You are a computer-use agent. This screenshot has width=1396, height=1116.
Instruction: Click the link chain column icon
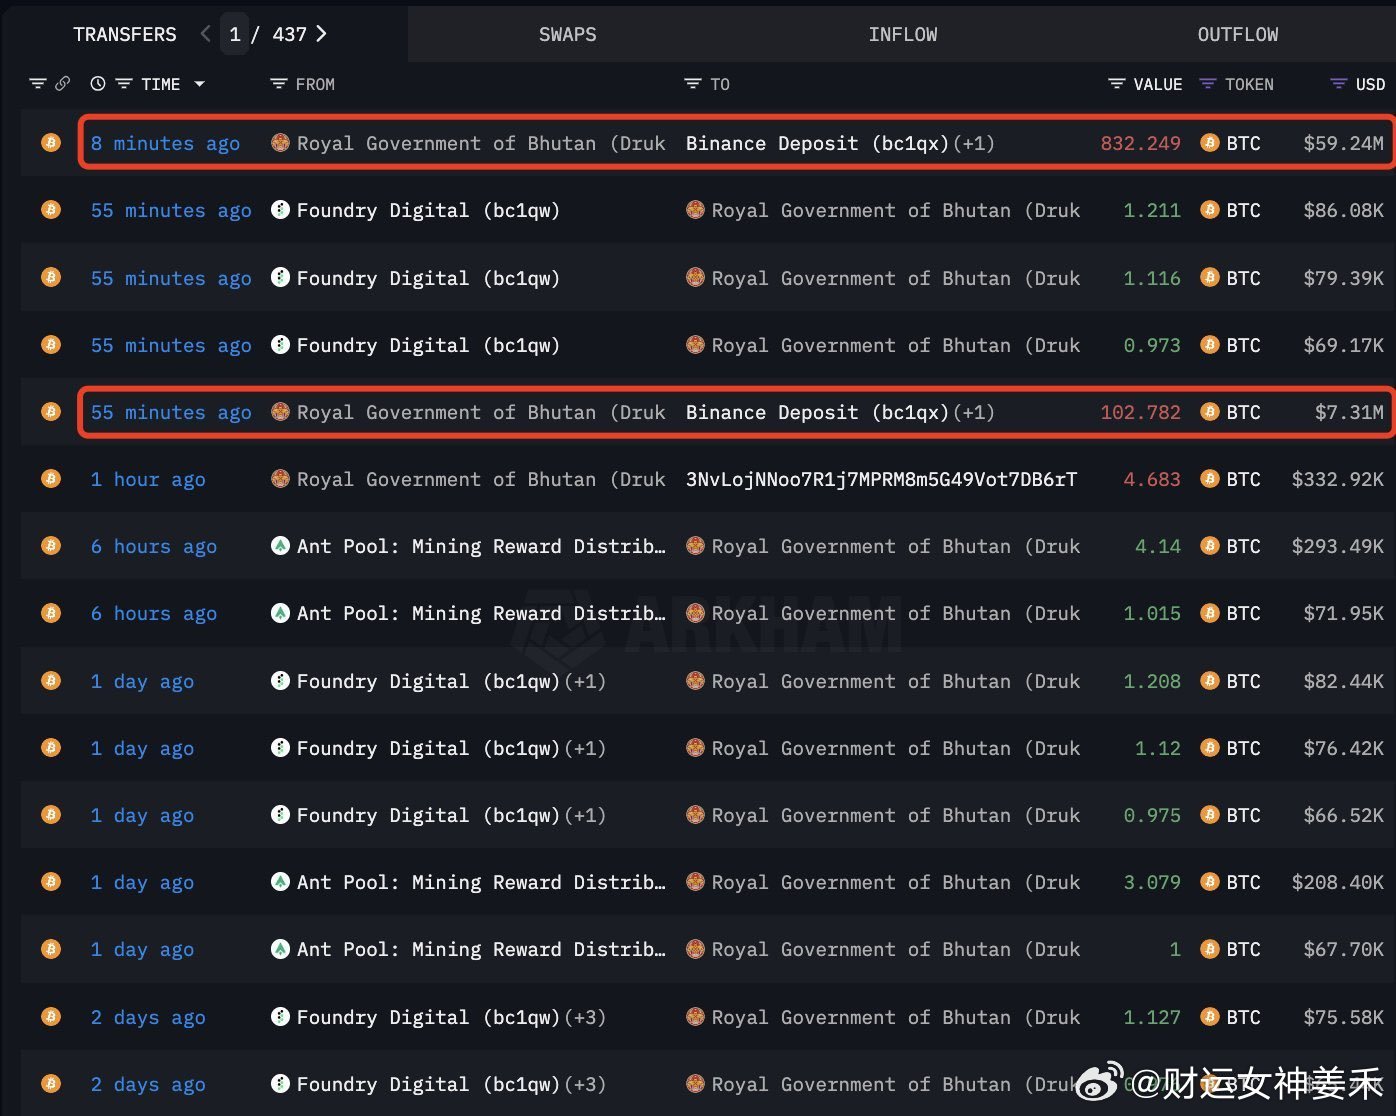(x=62, y=84)
